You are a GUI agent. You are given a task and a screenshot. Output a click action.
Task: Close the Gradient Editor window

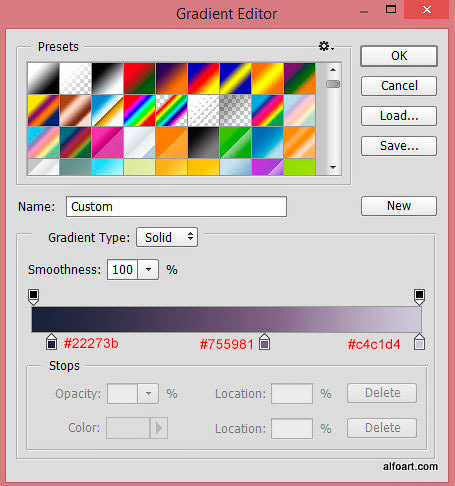tap(426, 10)
